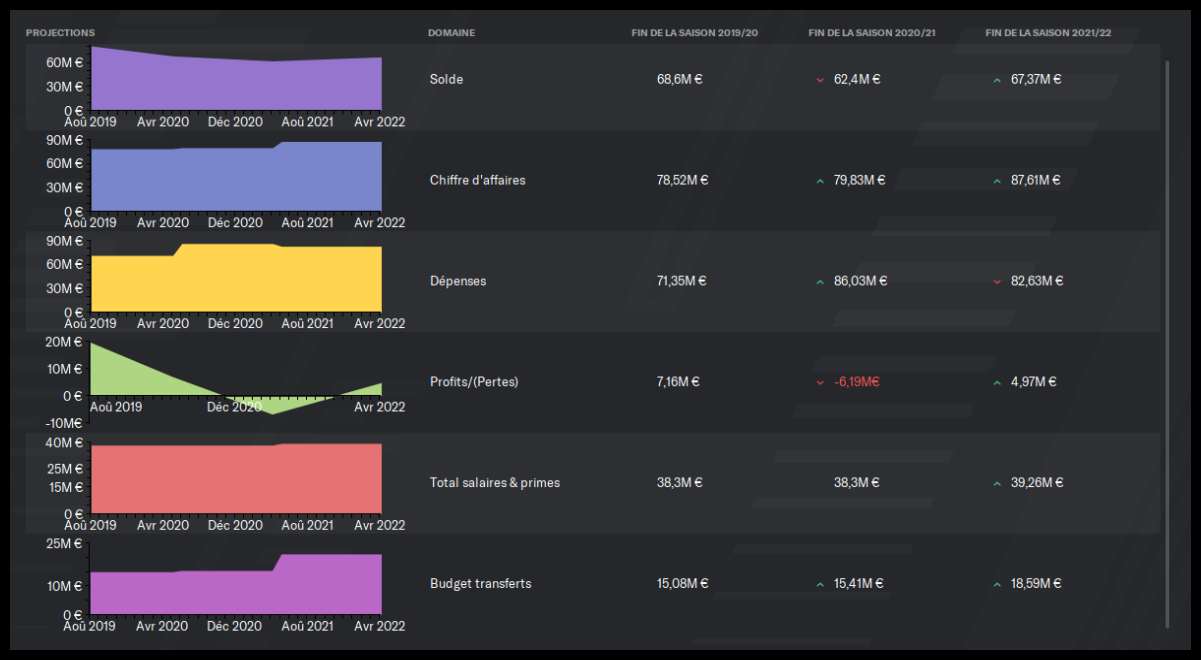
Task: Click the FIN DE LA SAISON 2021/22 header
Action: pos(1048,33)
